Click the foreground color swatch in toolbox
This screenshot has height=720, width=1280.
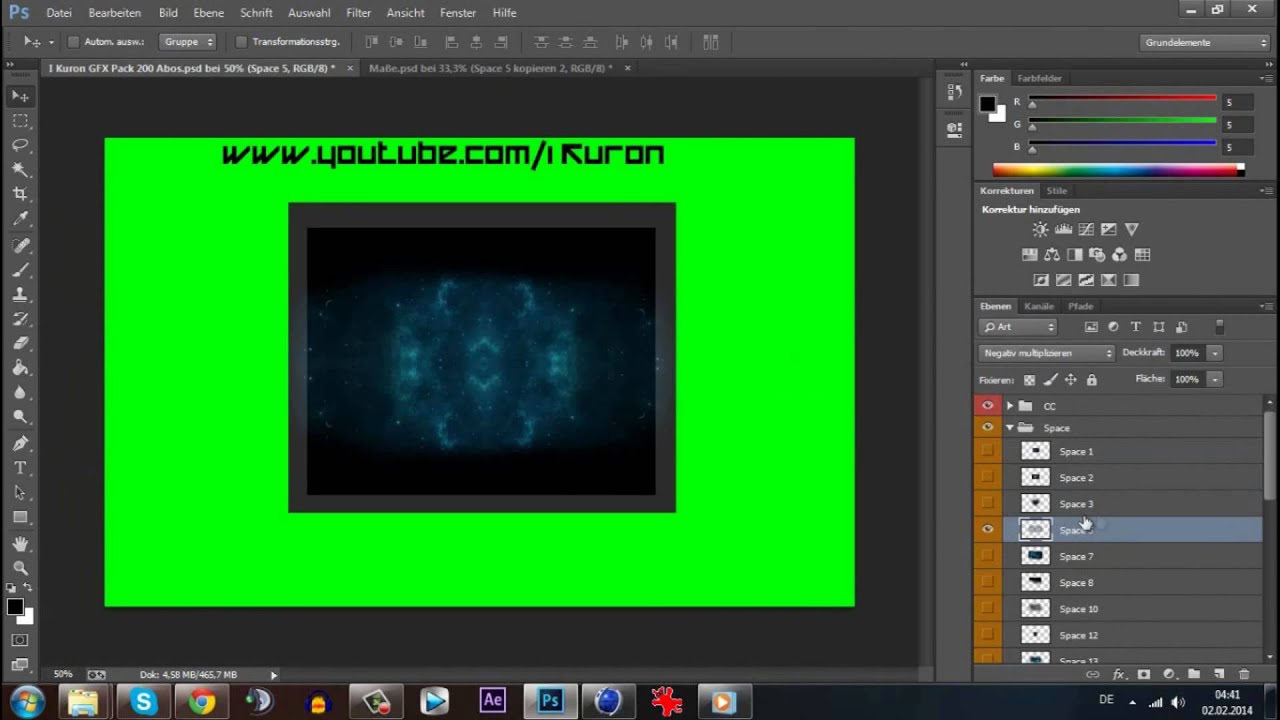[x=15, y=607]
